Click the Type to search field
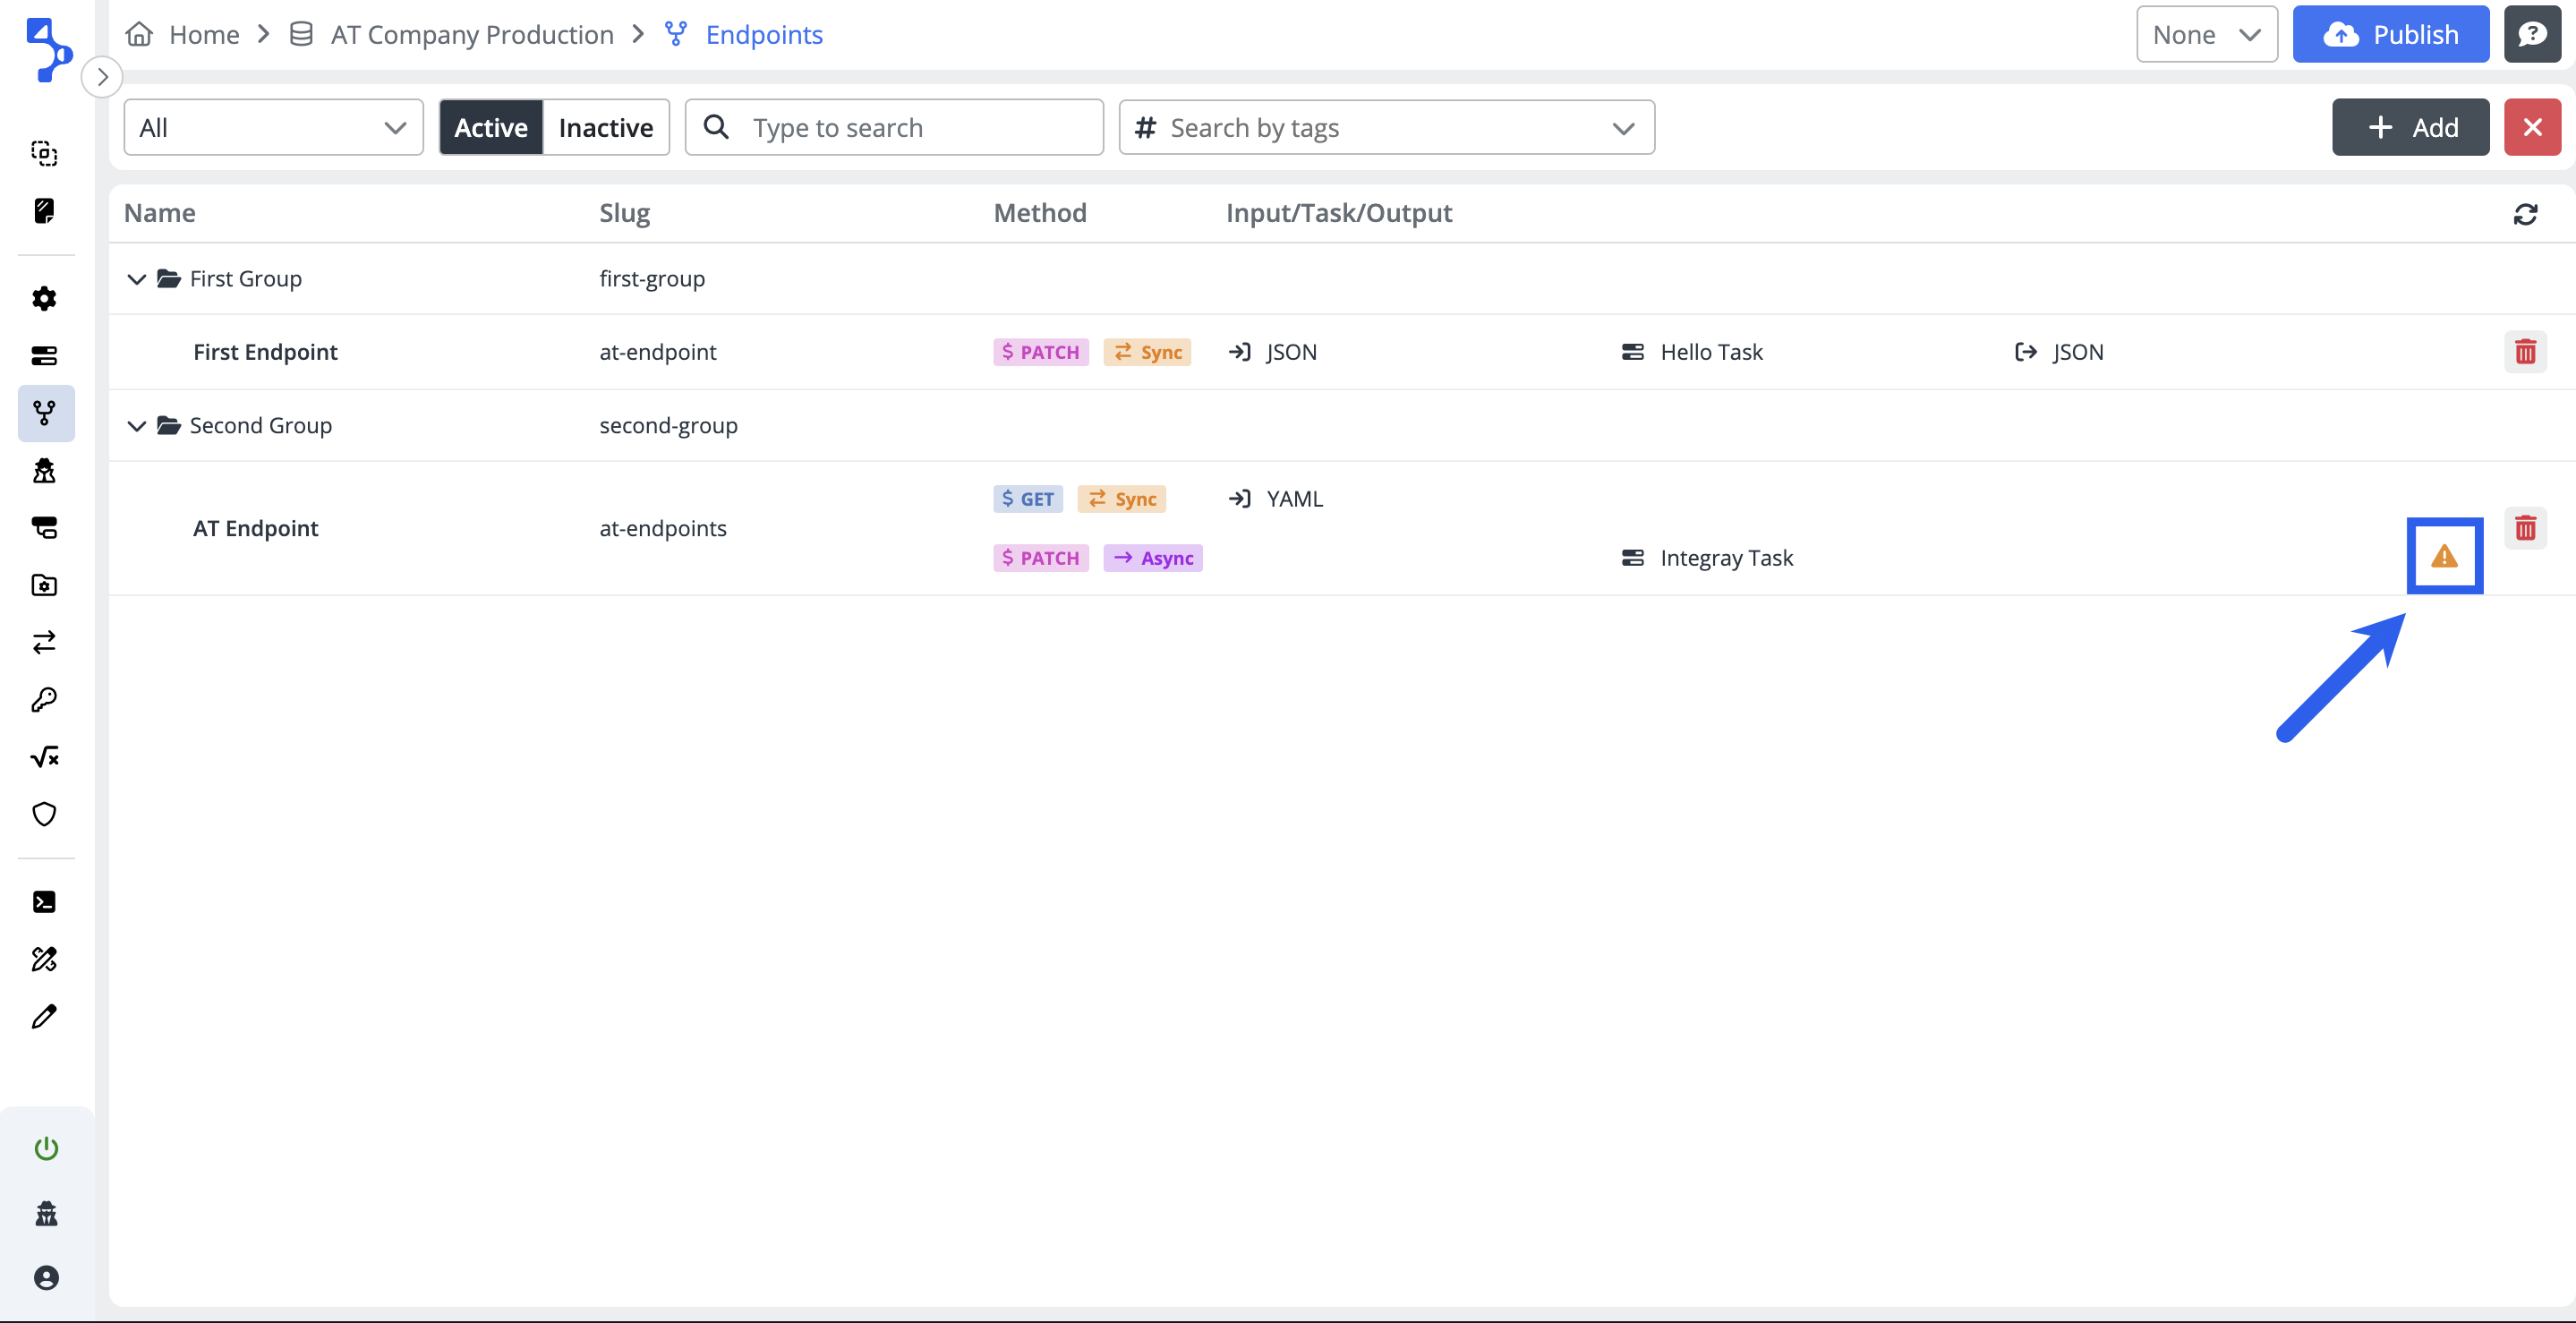 point(893,128)
